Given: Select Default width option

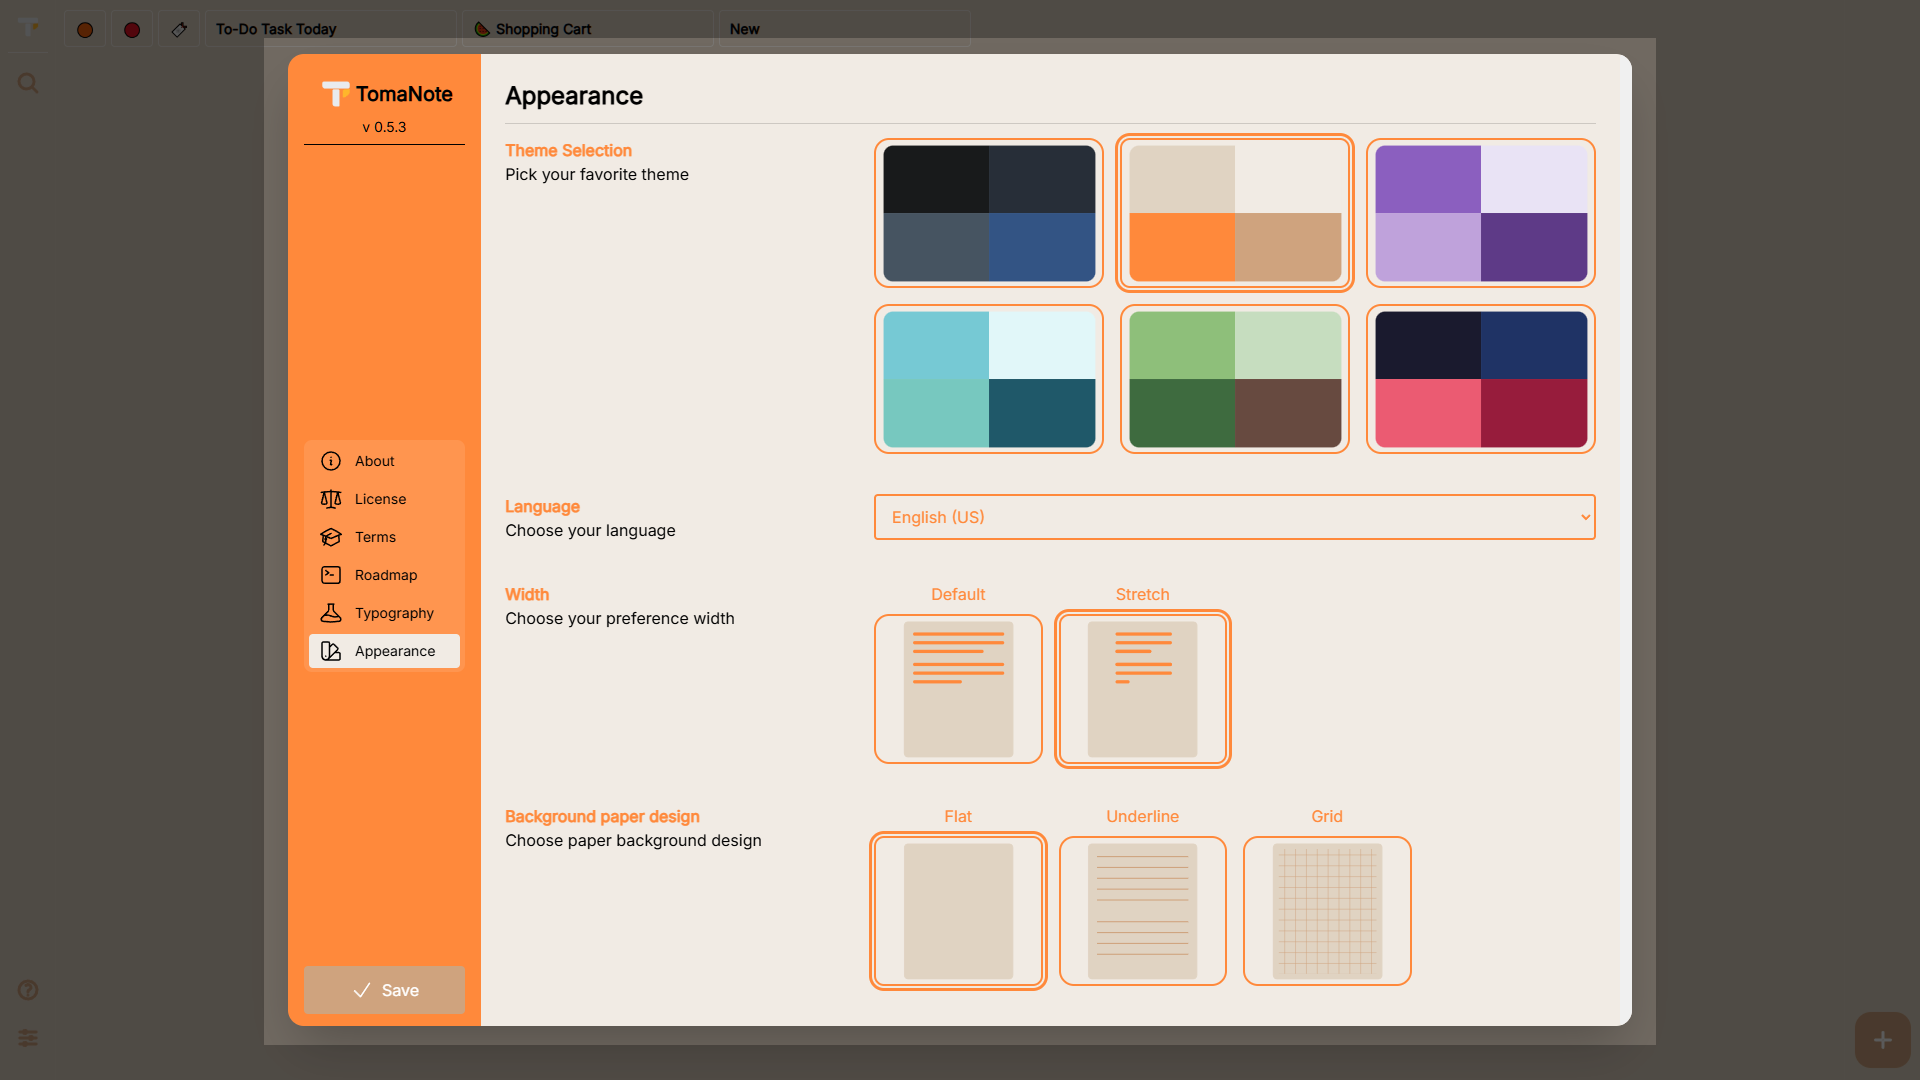Looking at the screenshot, I should tap(958, 689).
